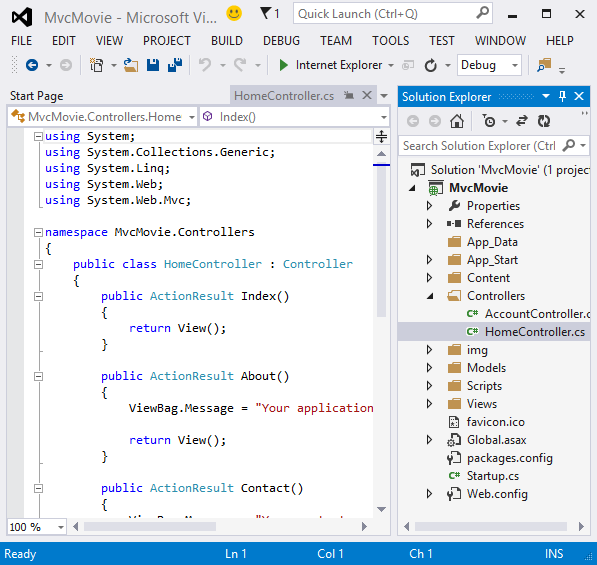597x565 pixels.
Task: Collapse the Index() method block
Action: click(38, 296)
